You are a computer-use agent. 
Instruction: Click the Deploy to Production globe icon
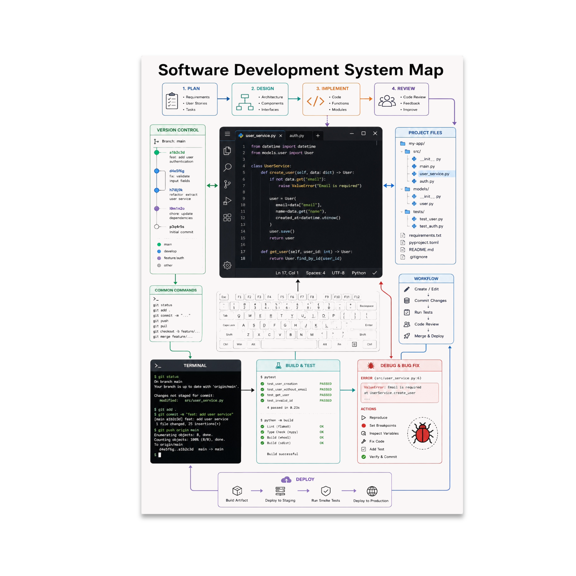click(x=372, y=491)
